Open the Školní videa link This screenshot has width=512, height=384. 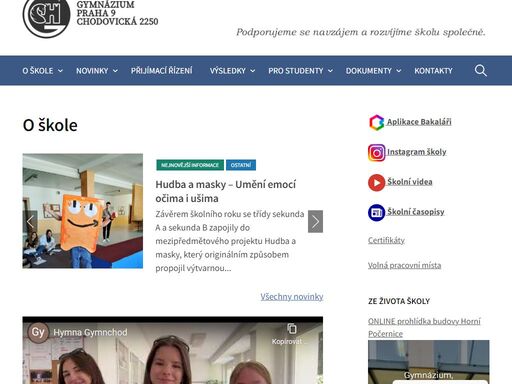pos(409,182)
